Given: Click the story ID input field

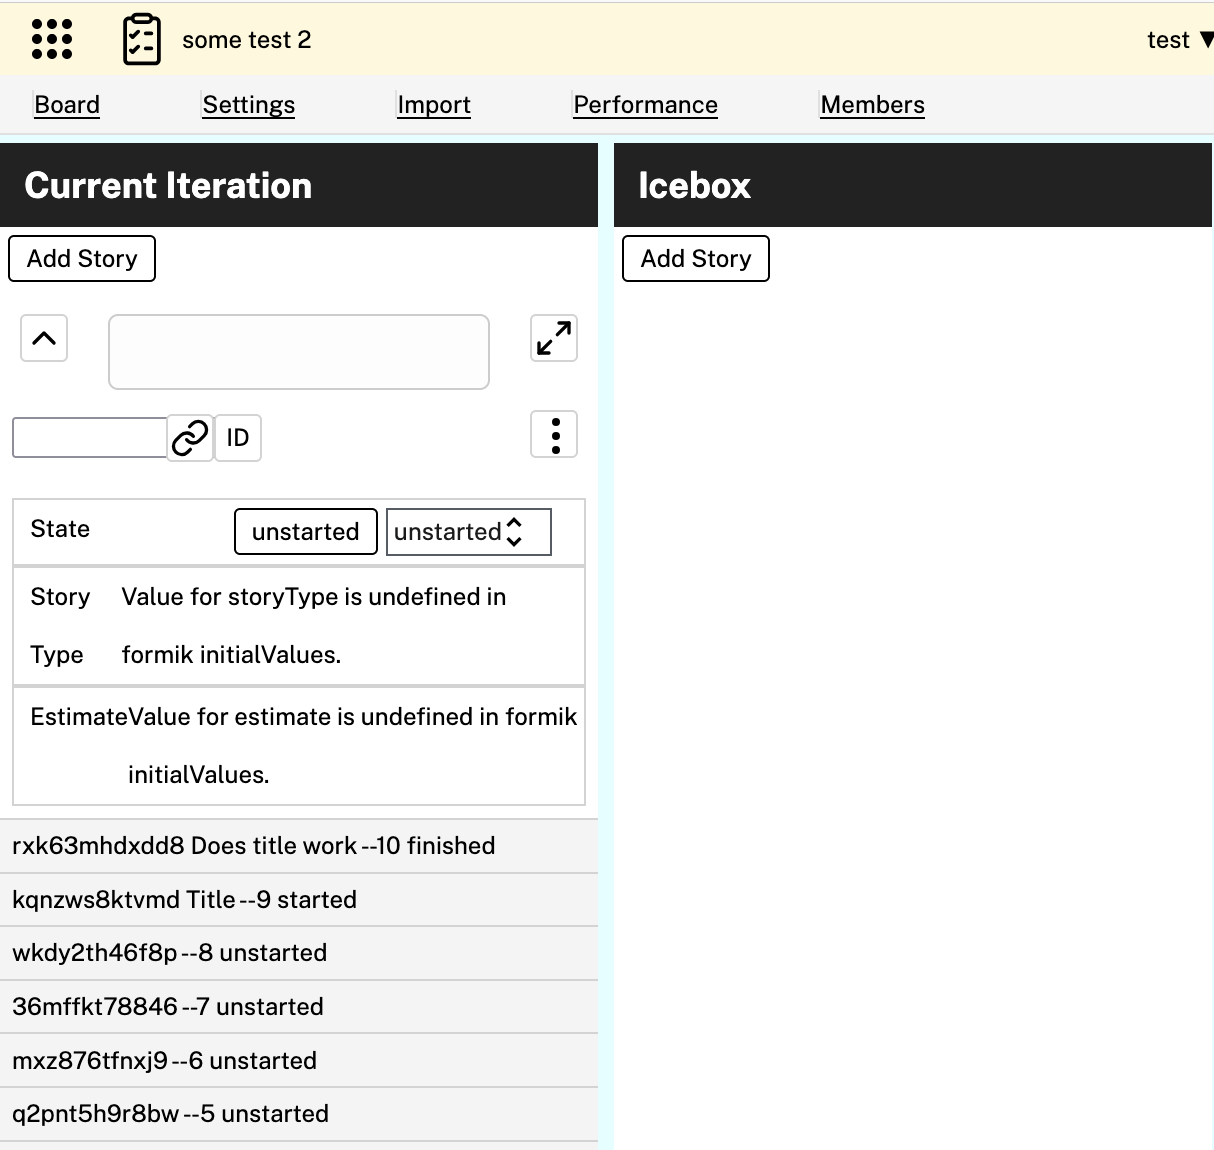Looking at the screenshot, I should [89, 438].
